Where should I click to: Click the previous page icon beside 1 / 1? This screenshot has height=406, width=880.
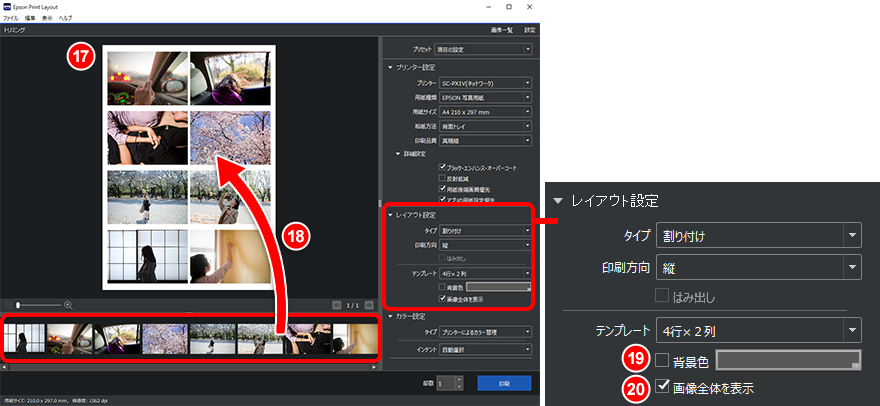[x=337, y=305]
